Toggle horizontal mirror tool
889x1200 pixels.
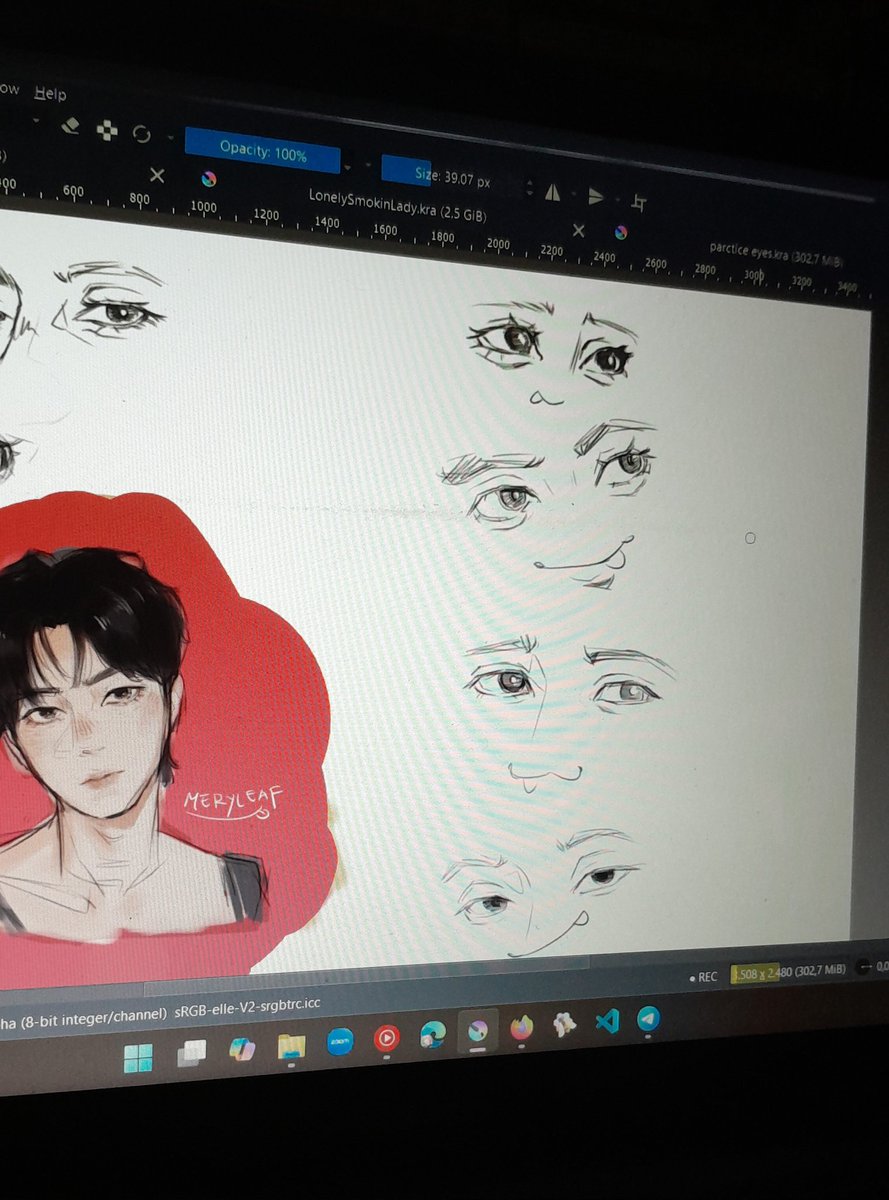point(553,193)
